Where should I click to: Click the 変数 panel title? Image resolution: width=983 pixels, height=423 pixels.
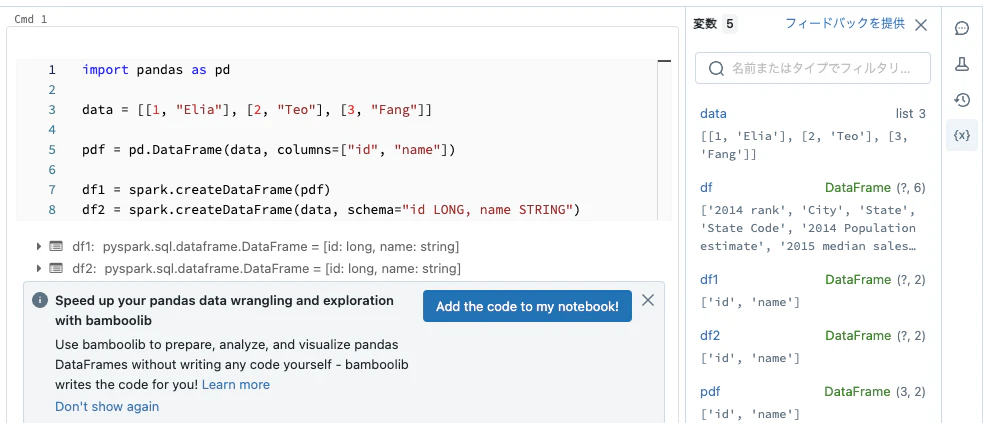(705, 24)
